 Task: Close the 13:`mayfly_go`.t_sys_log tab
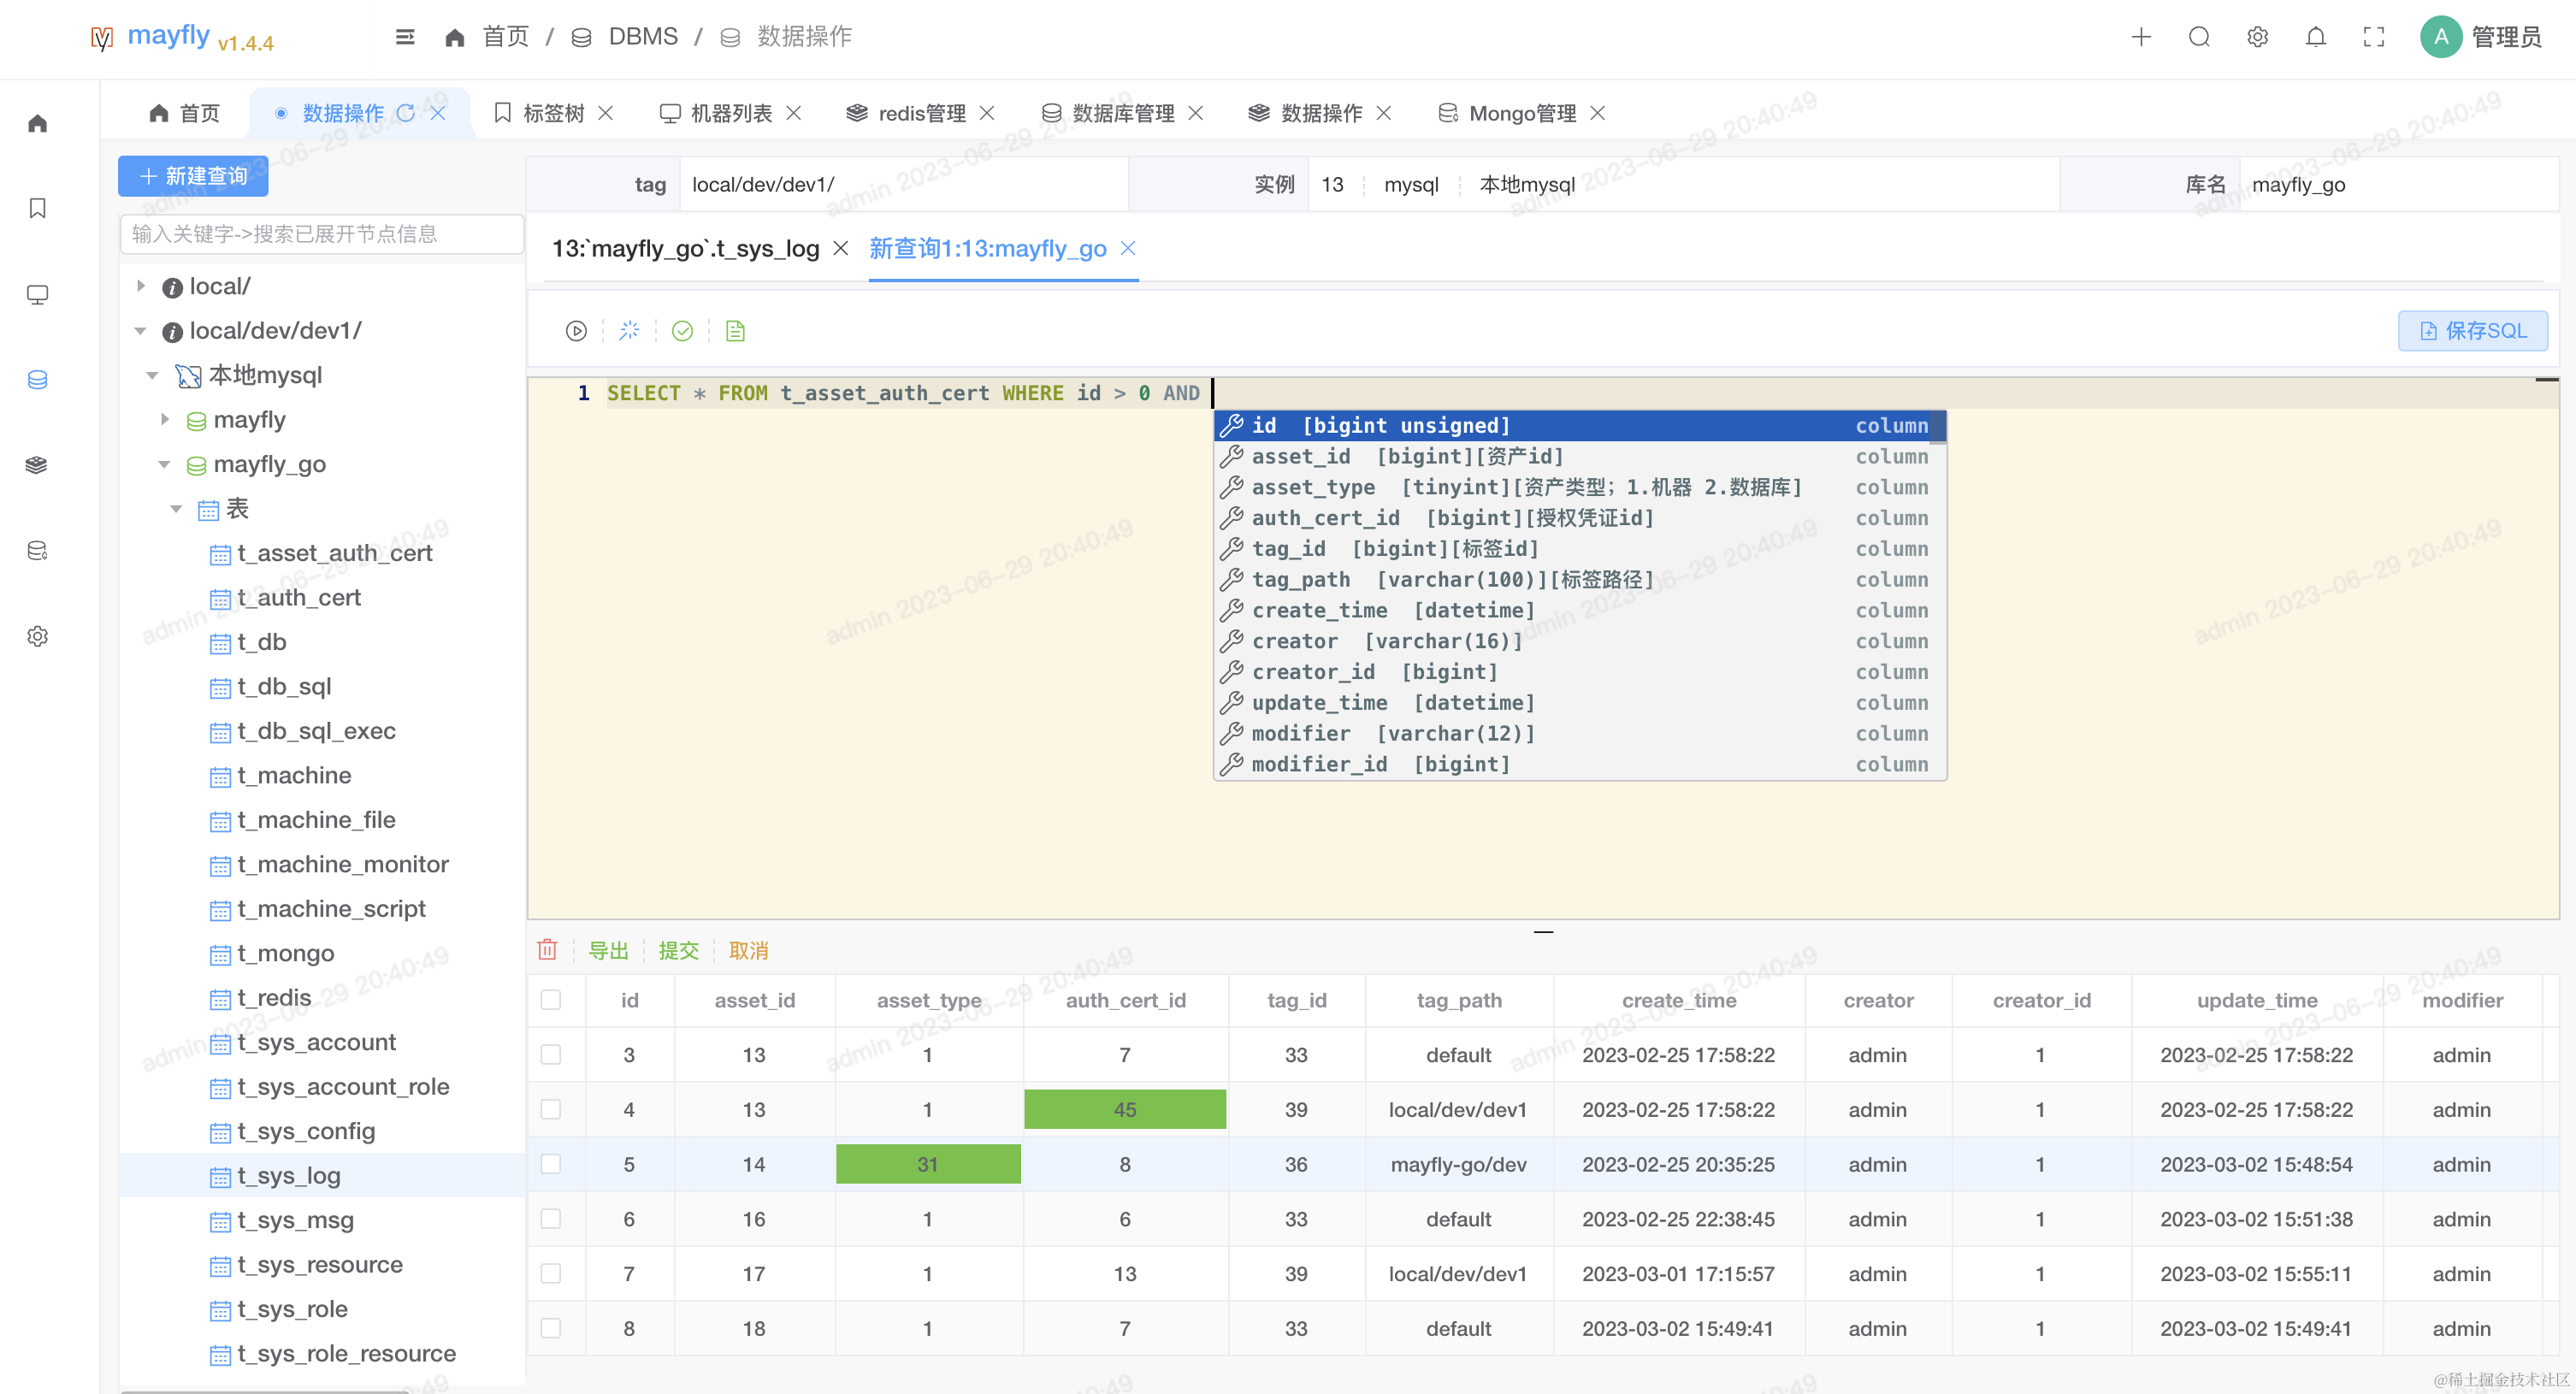(x=841, y=248)
